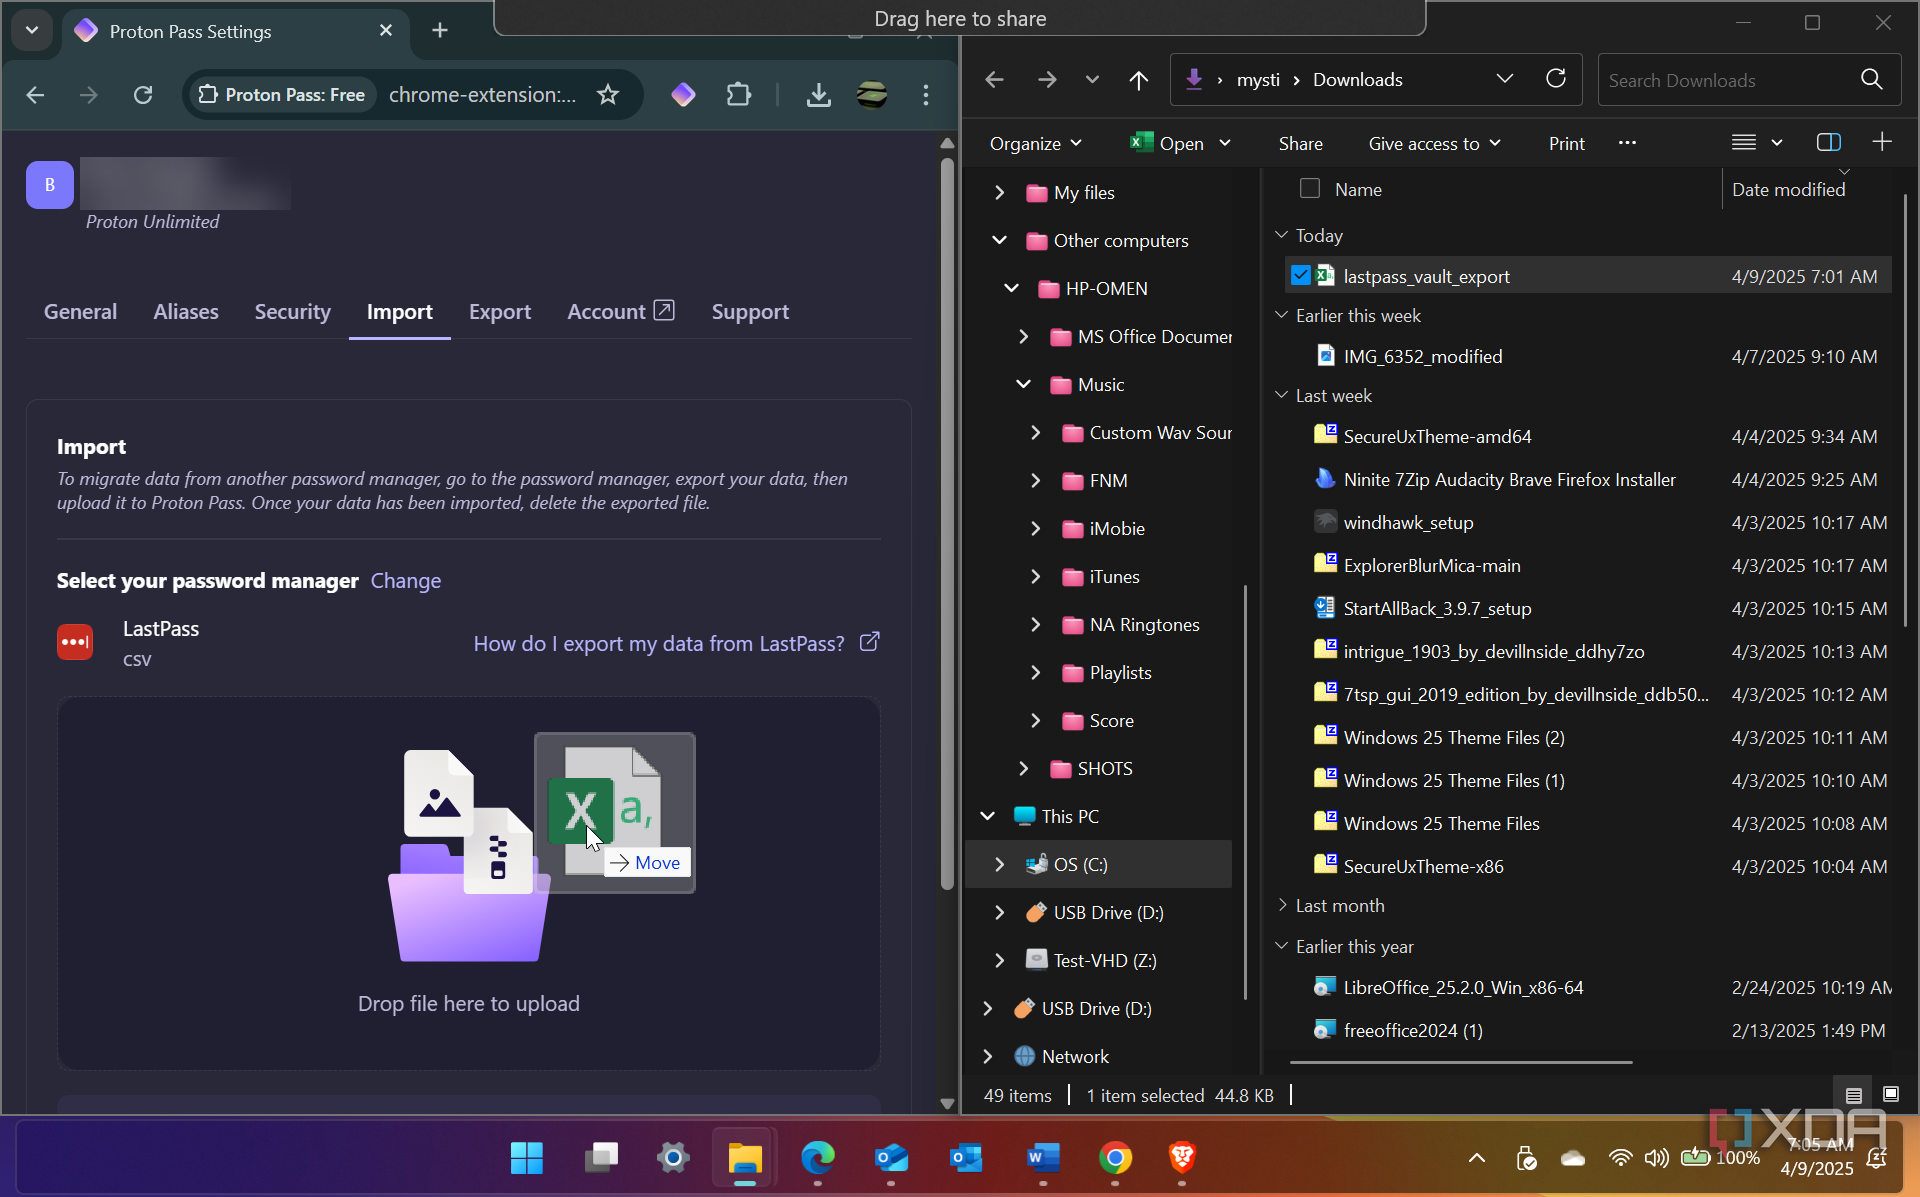This screenshot has height=1197, width=1920.
Task: Click the Task View taskbar icon
Action: 601,1158
